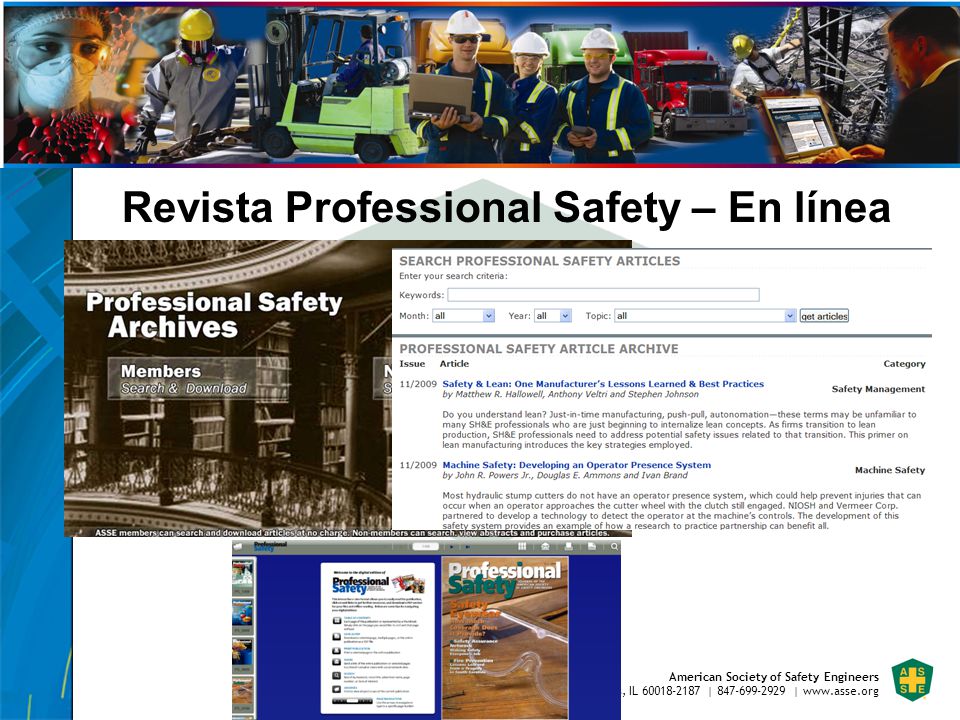Click the welcome digital edition page
The image size is (960, 720).
pos(378,638)
